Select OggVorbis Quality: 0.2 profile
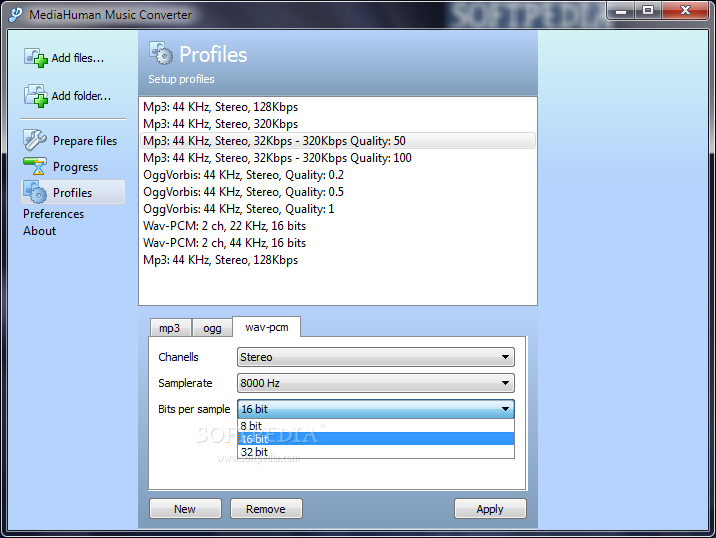This screenshot has height=538, width=716. click(337, 175)
